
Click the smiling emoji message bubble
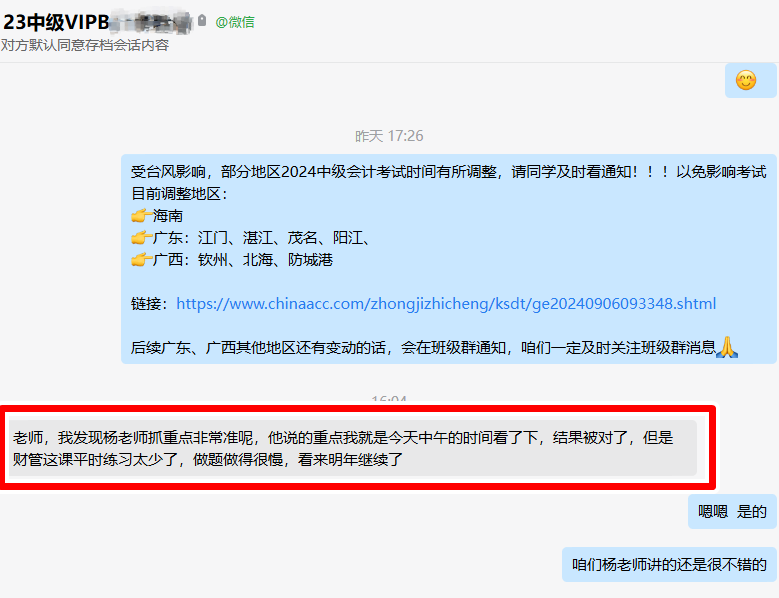point(750,80)
